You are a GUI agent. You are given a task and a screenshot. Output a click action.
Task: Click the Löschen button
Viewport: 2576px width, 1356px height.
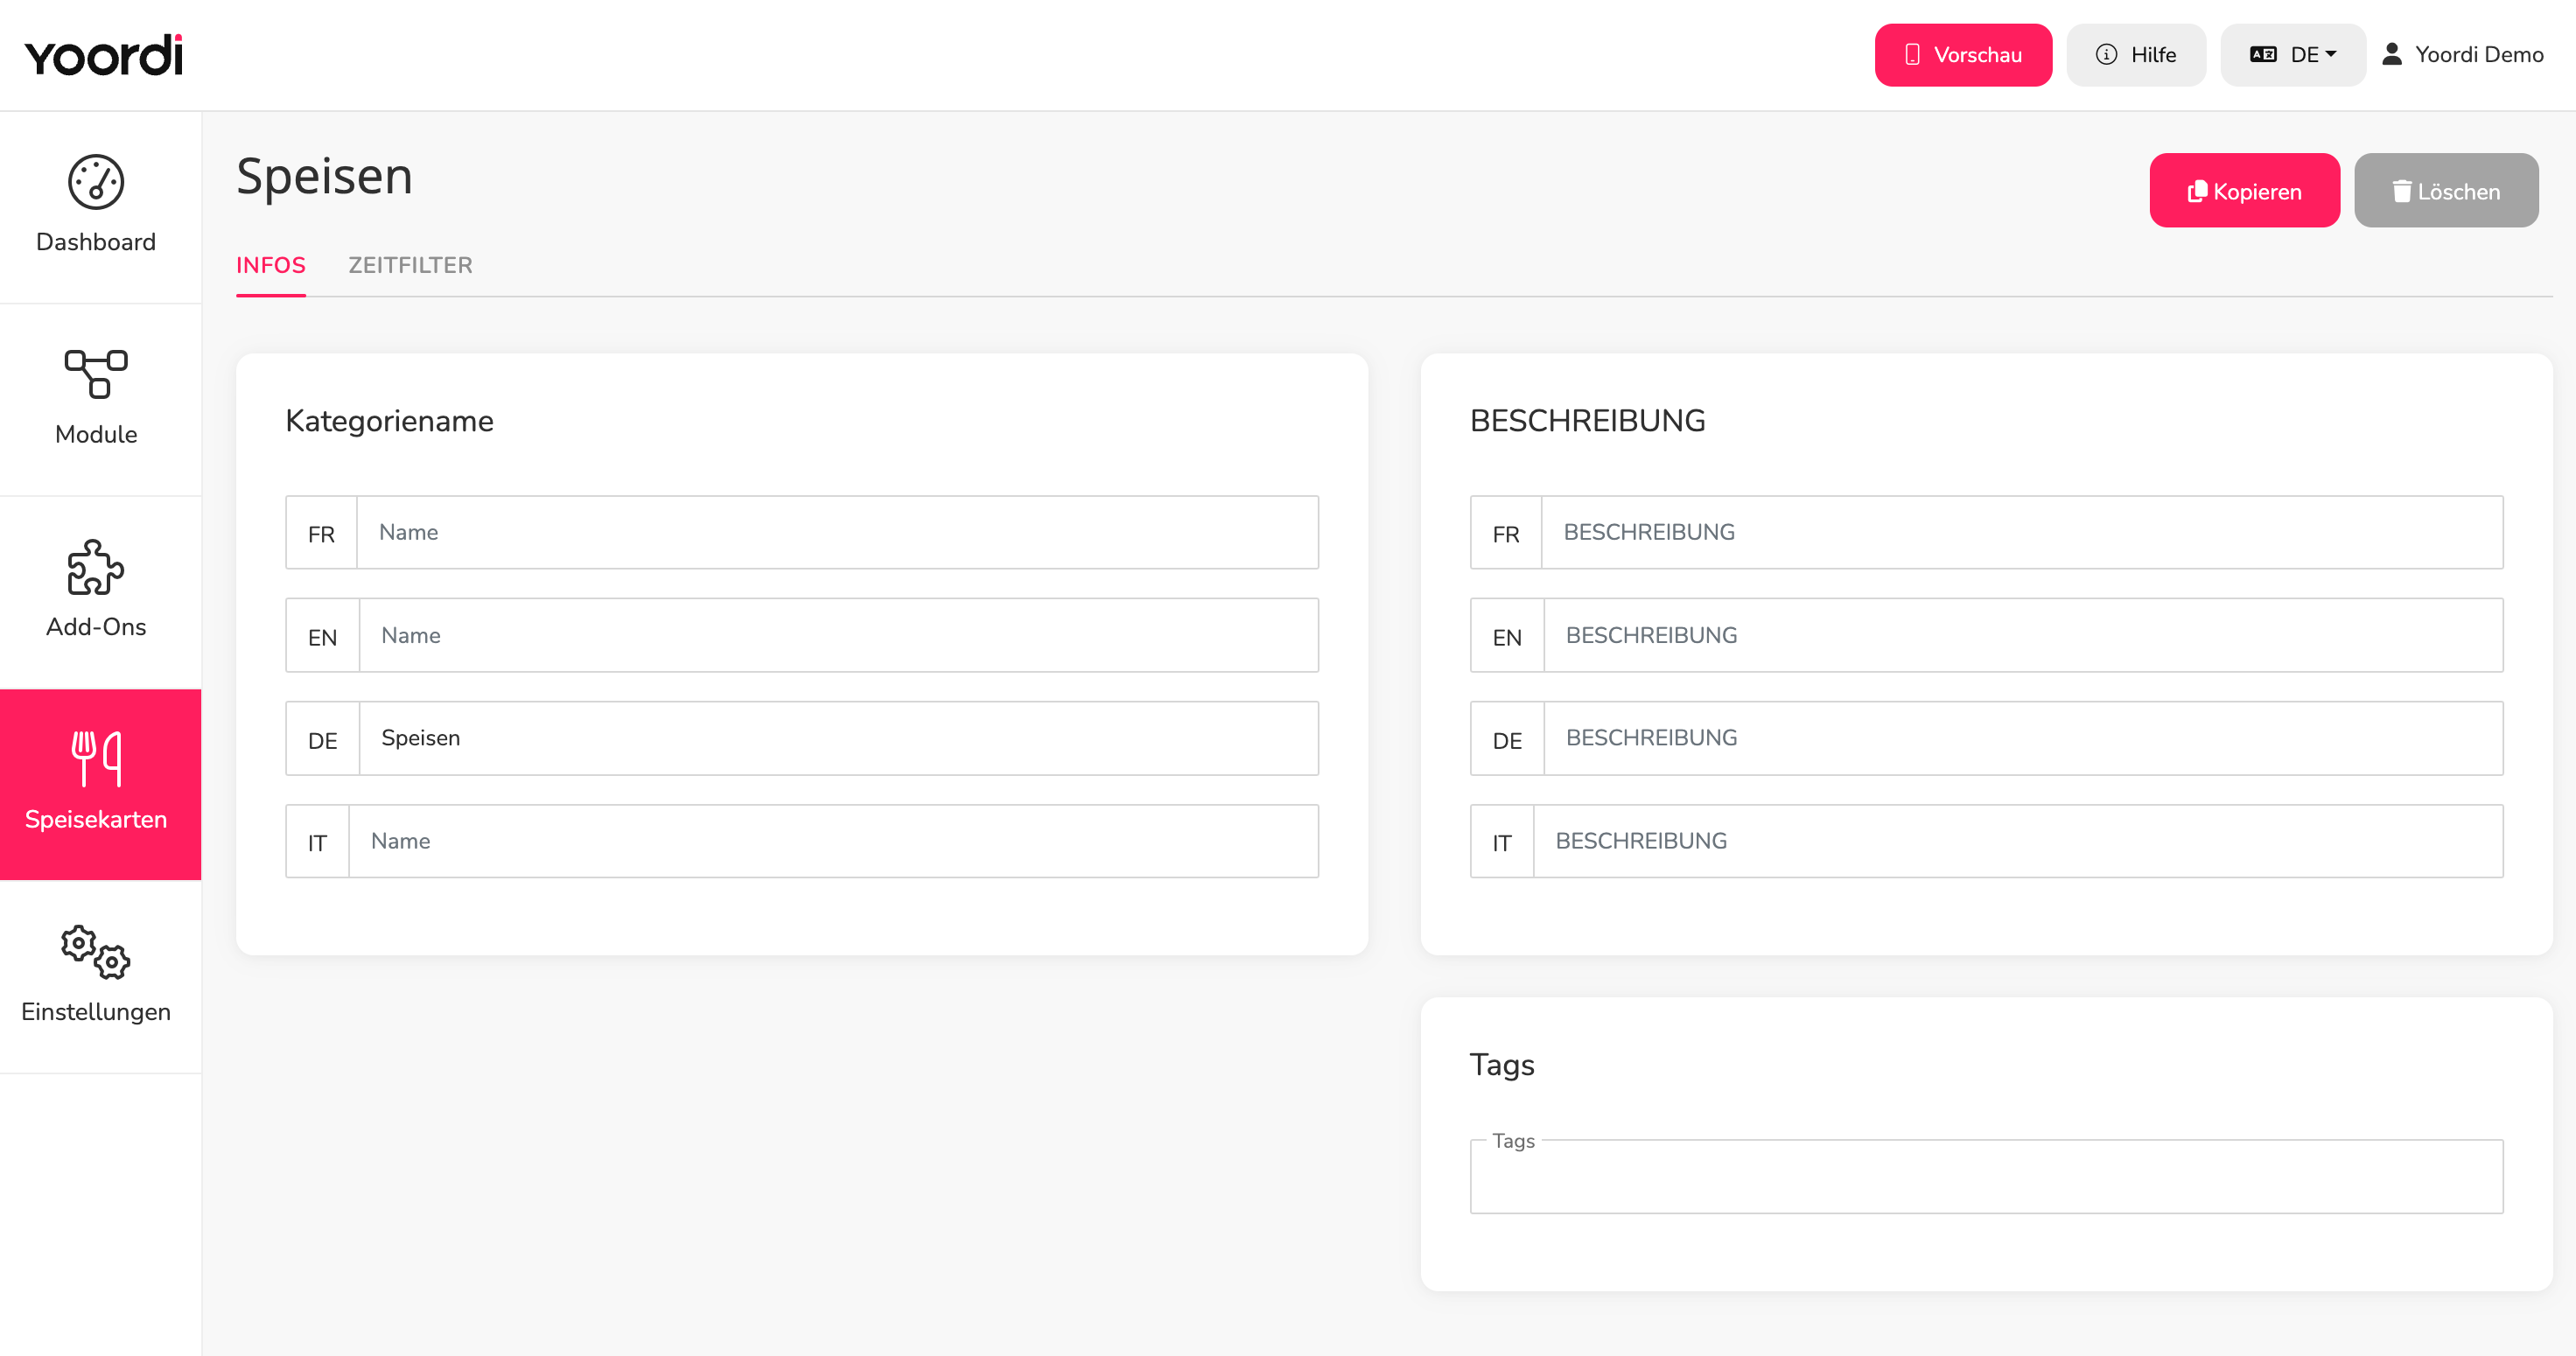pos(2446,190)
